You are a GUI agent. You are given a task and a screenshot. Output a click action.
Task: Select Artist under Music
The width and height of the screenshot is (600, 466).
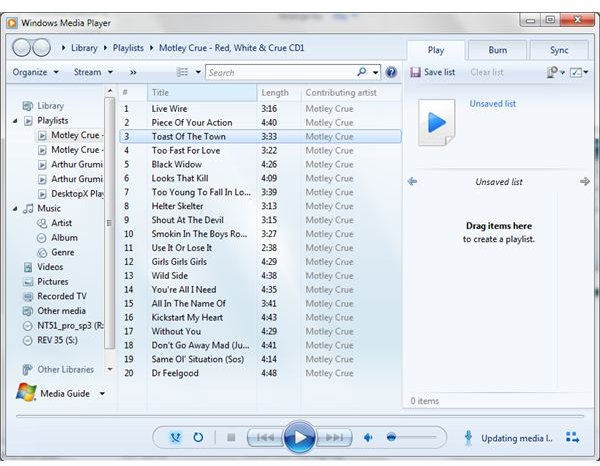[x=61, y=223]
